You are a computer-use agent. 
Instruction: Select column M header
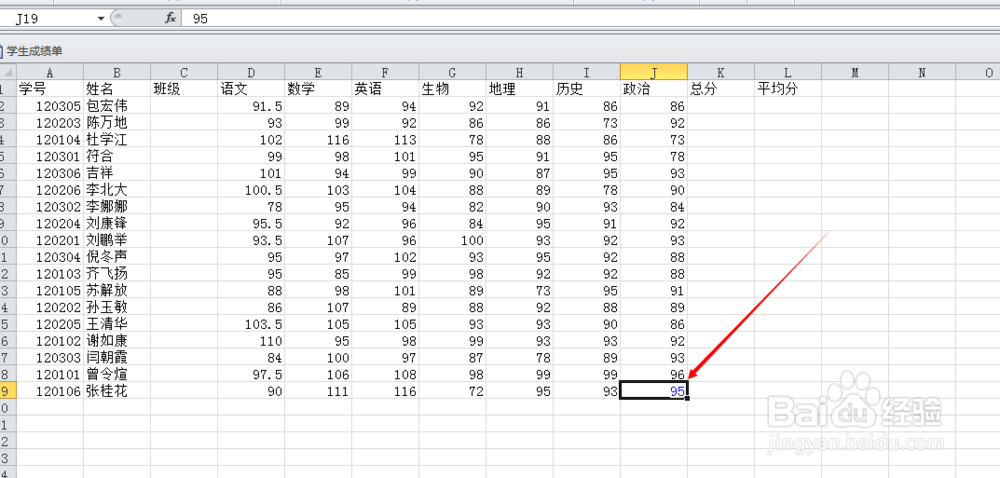pyautogui.click(x=855, y=73)
